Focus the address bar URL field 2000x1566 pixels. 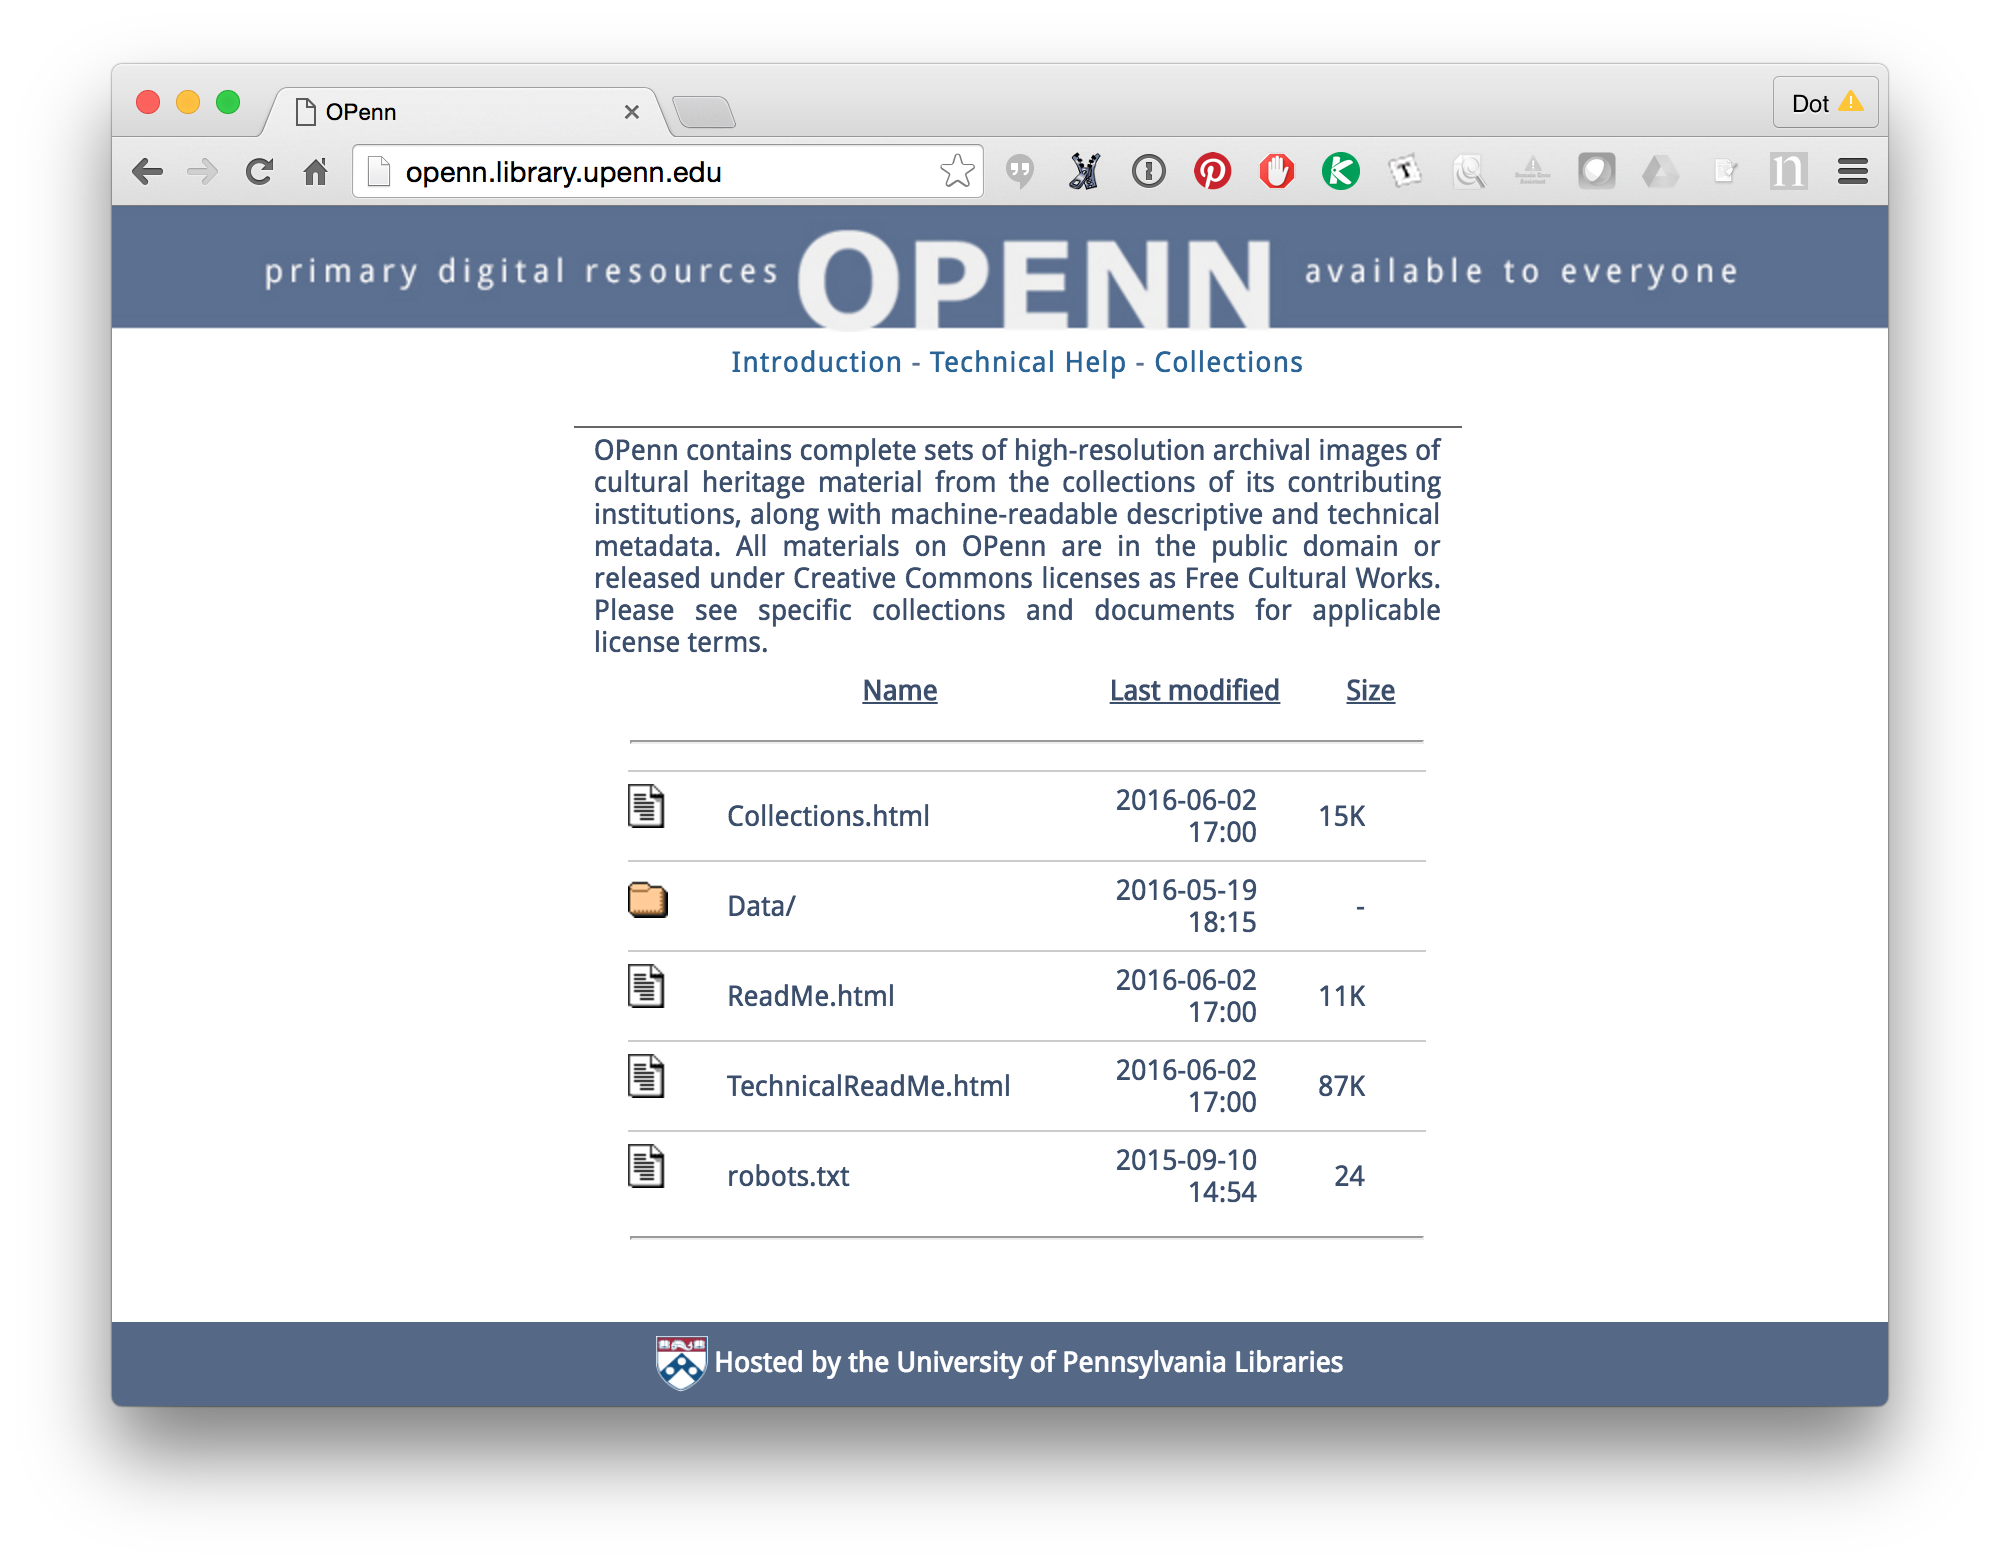(x=668, y=171)
